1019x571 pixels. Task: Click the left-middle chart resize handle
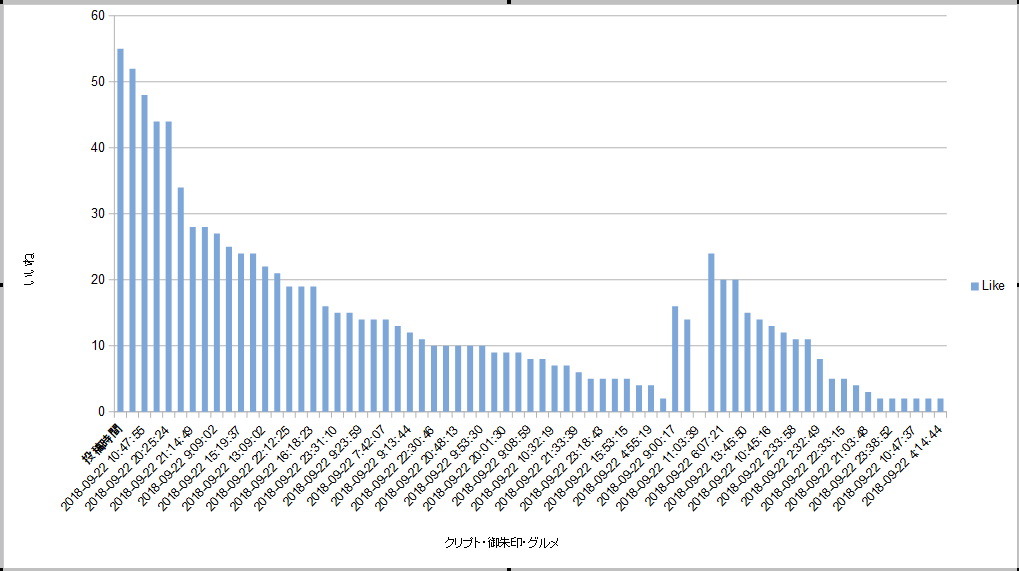pyautogui.click(x=2, y=285)
